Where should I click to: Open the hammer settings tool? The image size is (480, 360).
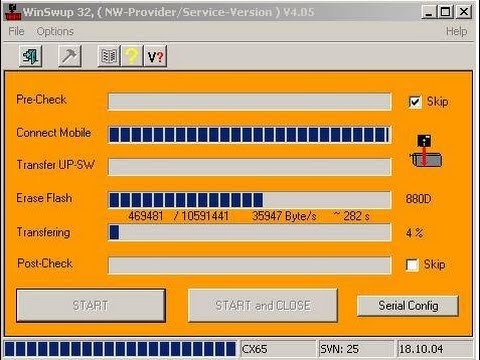coord(70,56)
